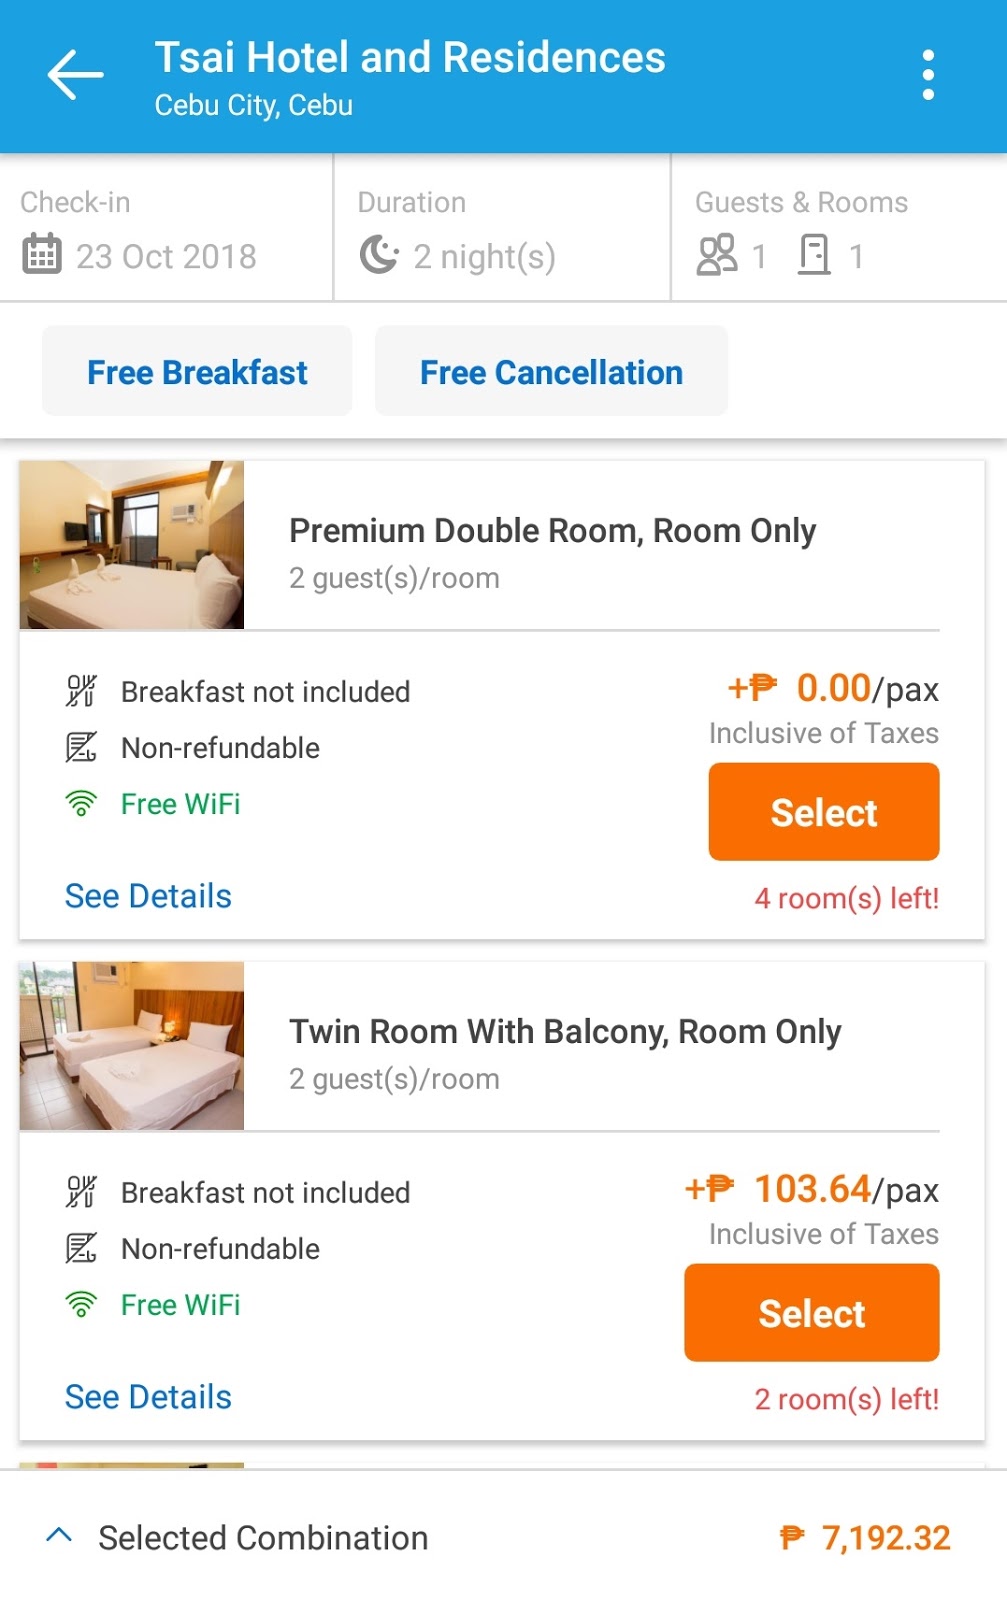
Task: See Details for Twin Room With Balcony
Action: point(148,1397)
